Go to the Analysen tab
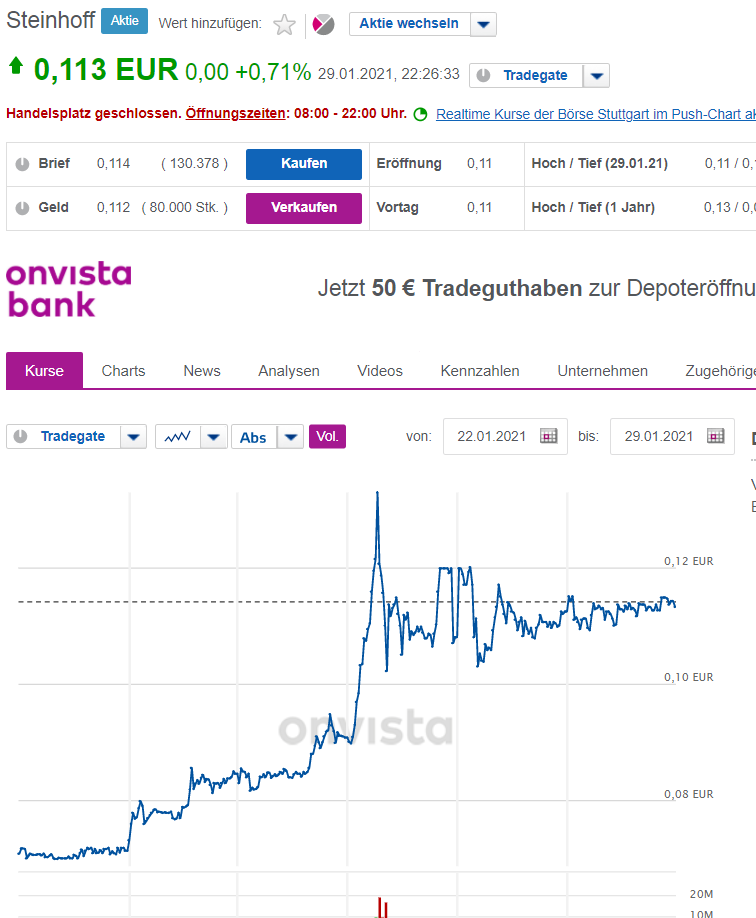This screenshot has width=756, height=918. (289, 371)
